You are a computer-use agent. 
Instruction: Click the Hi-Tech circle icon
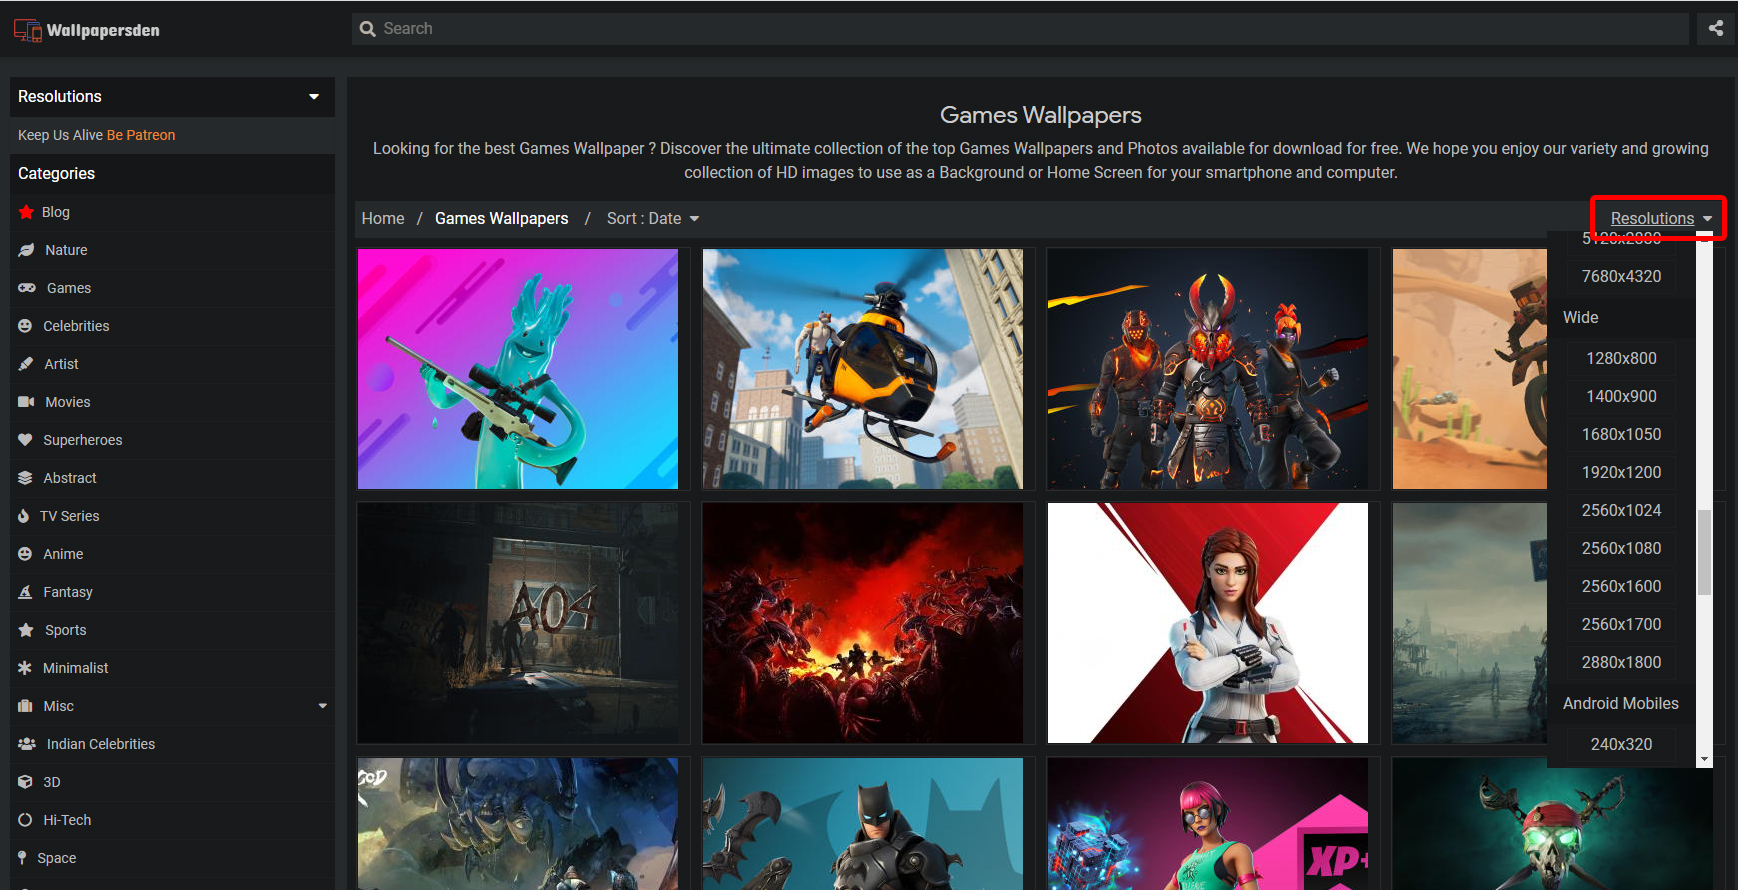coord(25,820)
